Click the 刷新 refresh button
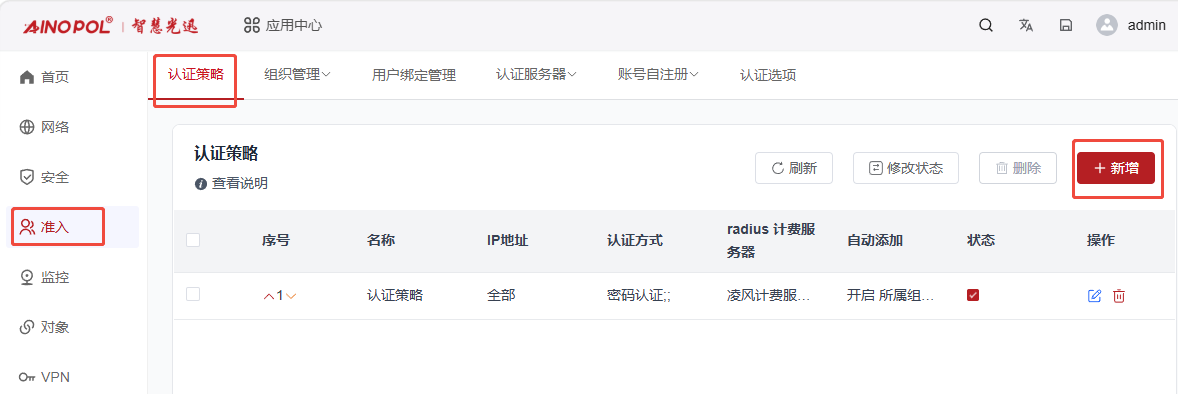Image resolution: width=1178 pixels, height=394 pixels. coord(794,168)
